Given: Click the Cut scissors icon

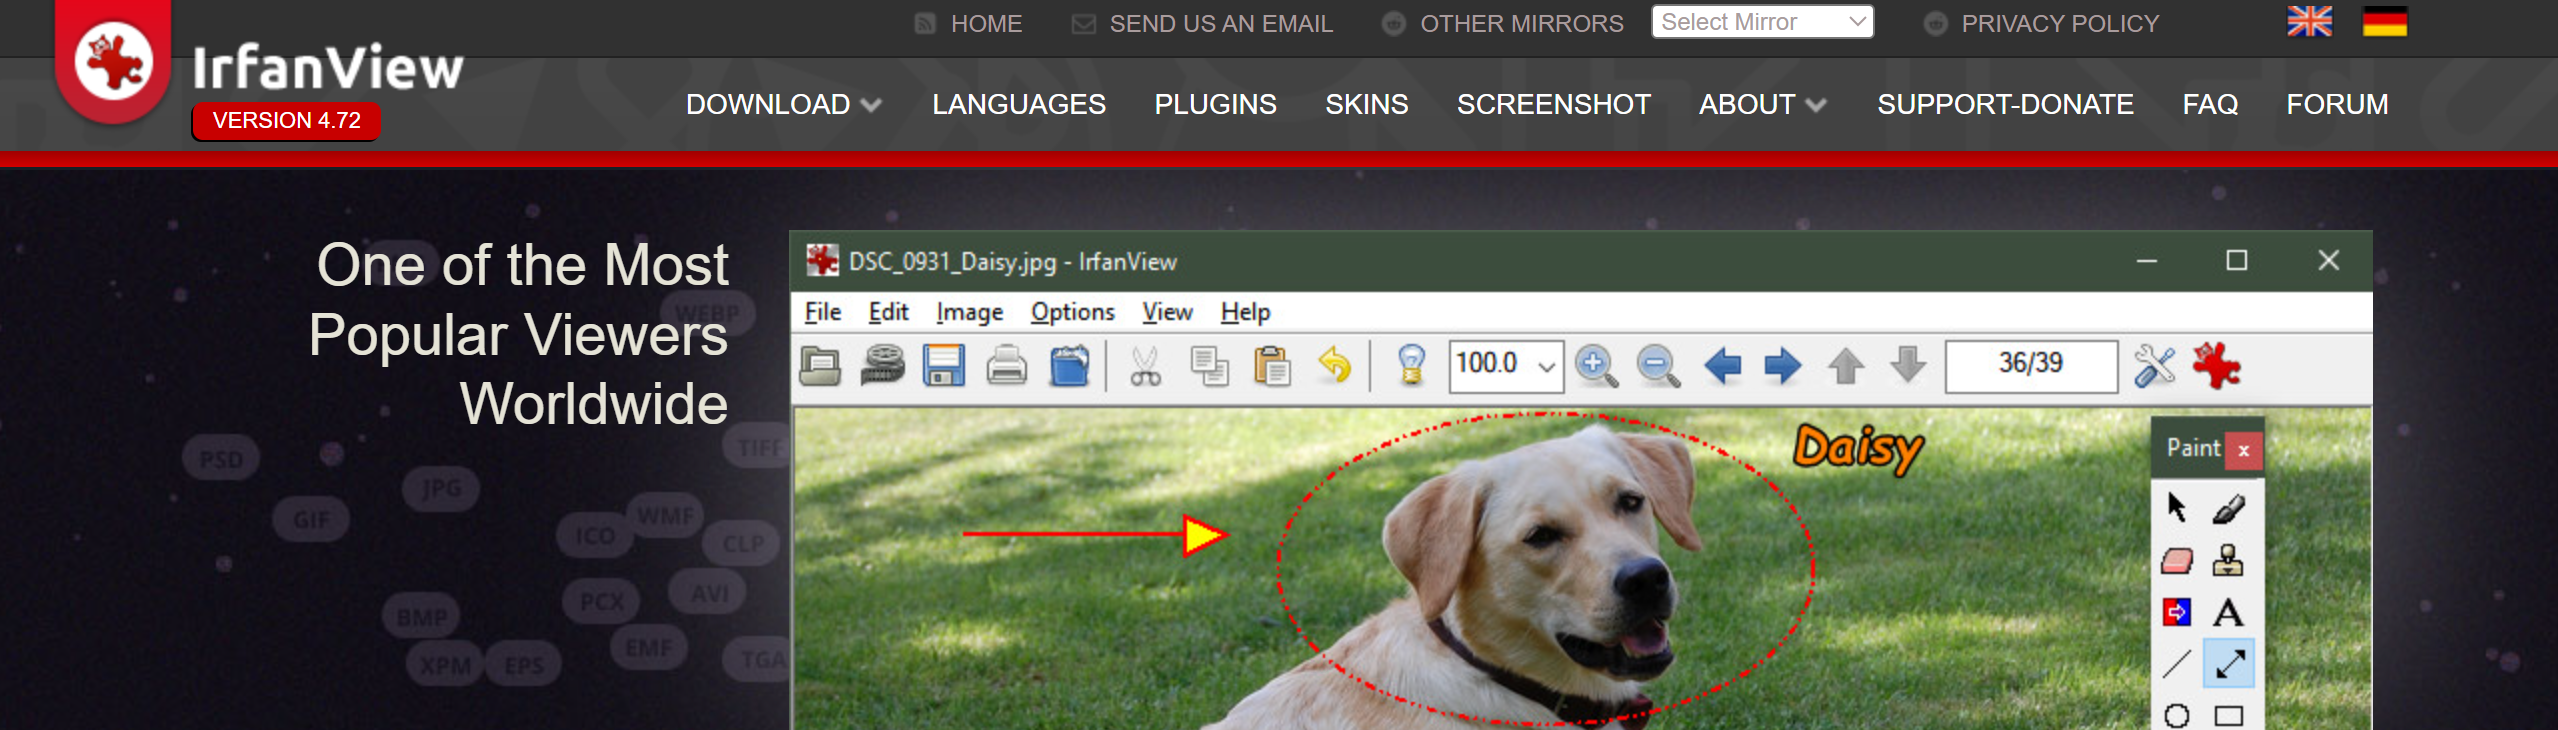Looking at the screenshot, I should coord(1146,366).
